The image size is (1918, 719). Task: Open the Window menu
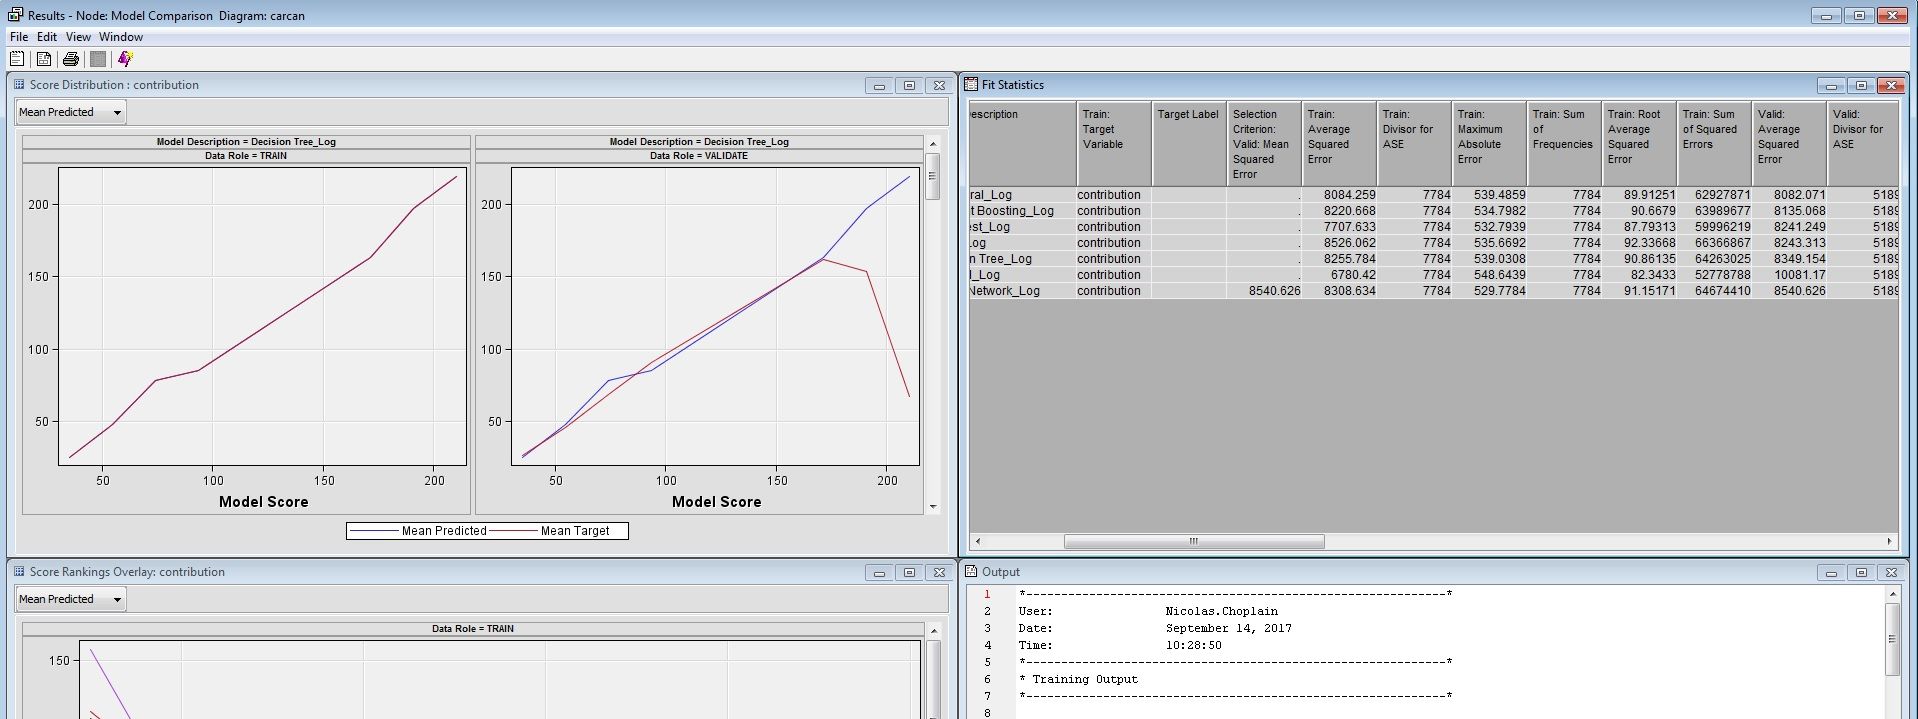coord(121,37)
